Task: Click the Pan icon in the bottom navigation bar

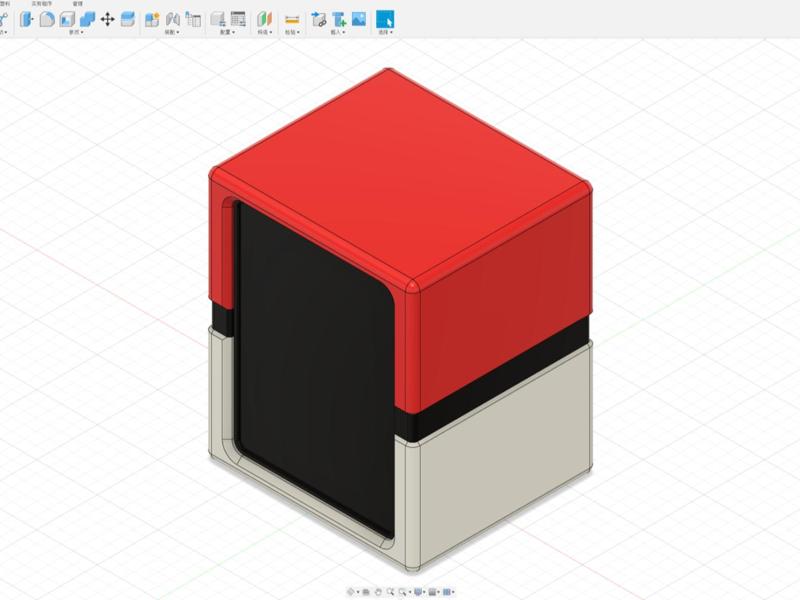Action: click(365, 591)
